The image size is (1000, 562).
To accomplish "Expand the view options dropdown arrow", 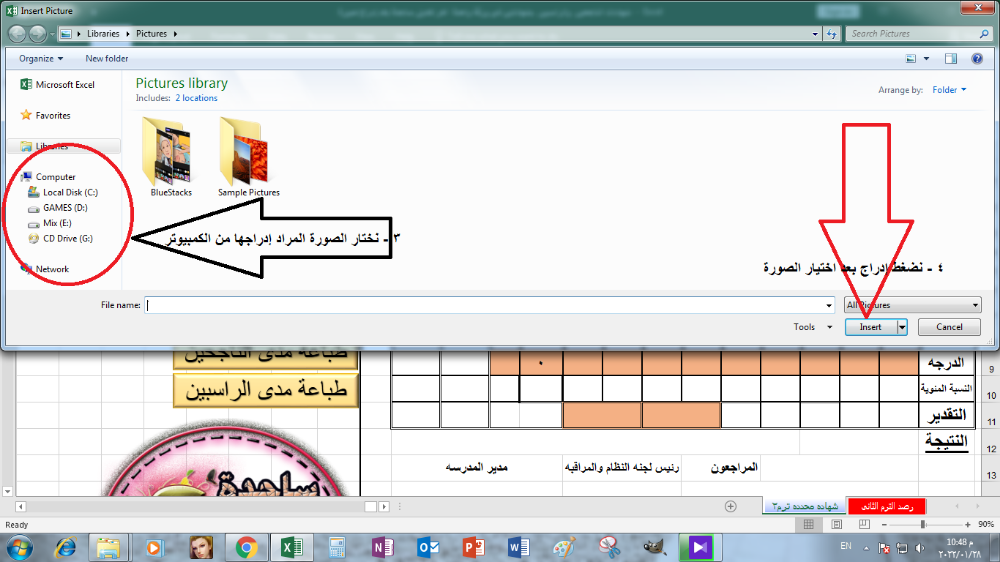I will (927, 59).
